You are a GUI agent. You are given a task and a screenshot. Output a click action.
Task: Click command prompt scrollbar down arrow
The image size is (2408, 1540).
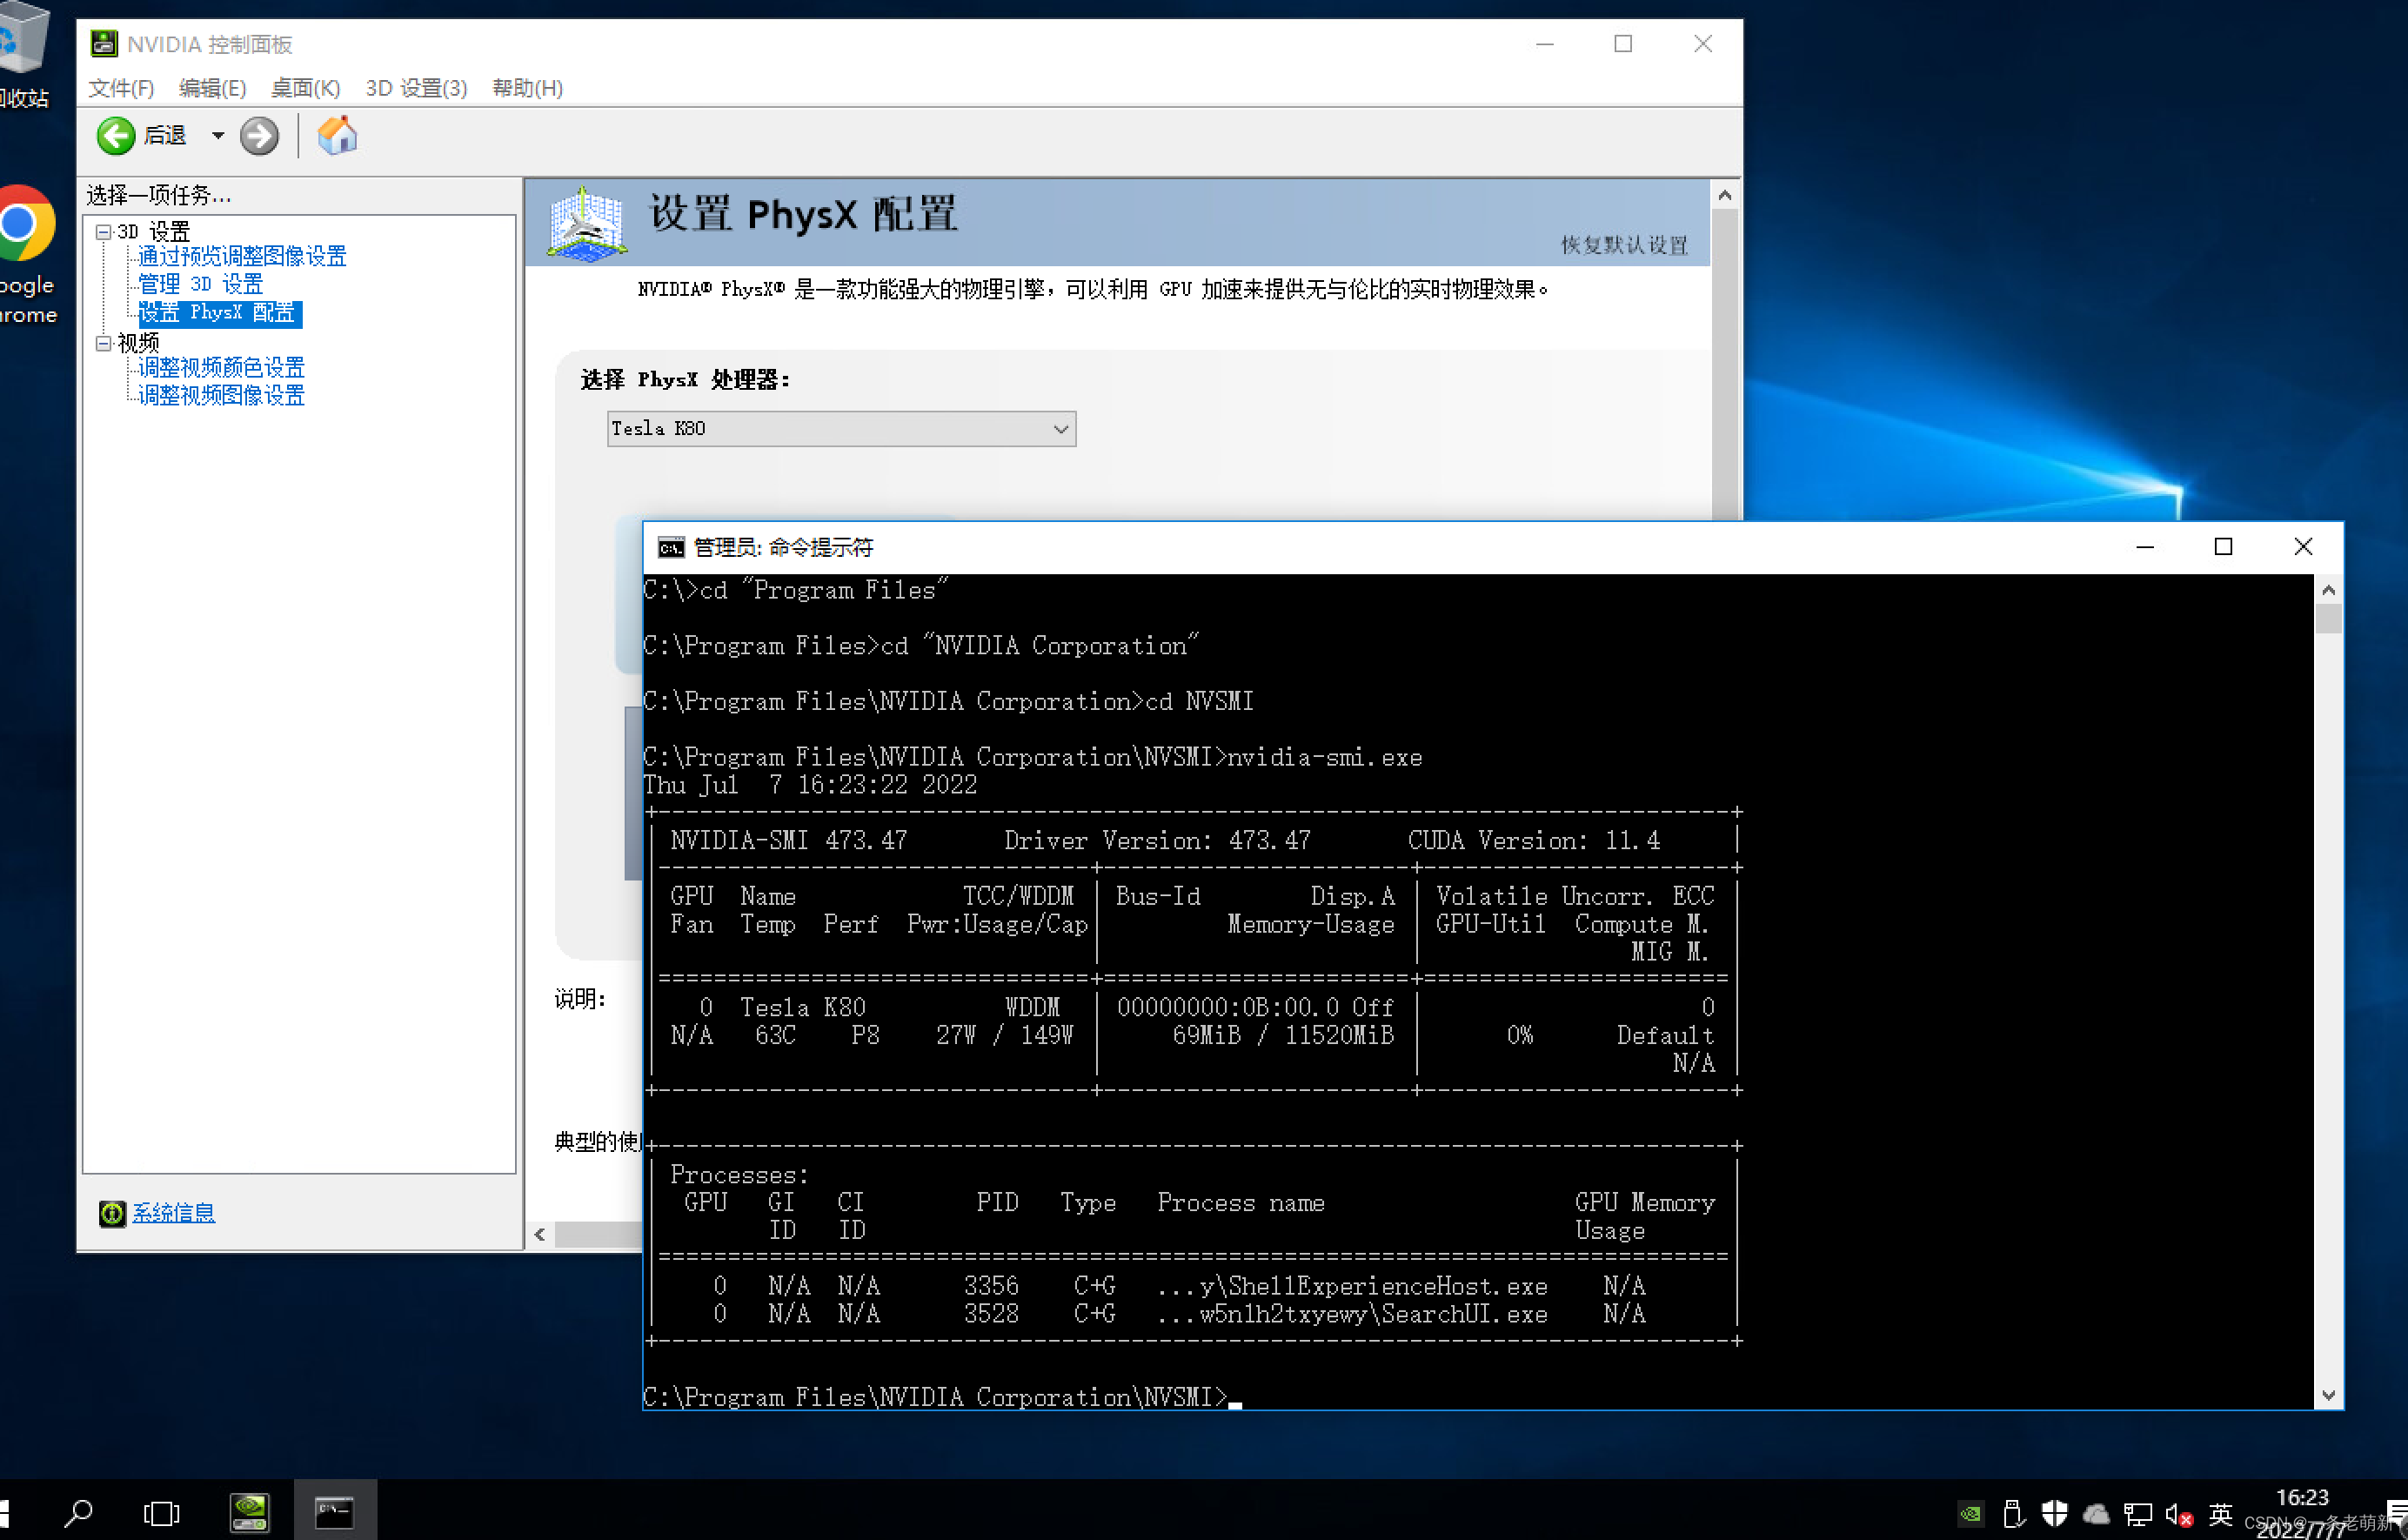point(2328,1395)
